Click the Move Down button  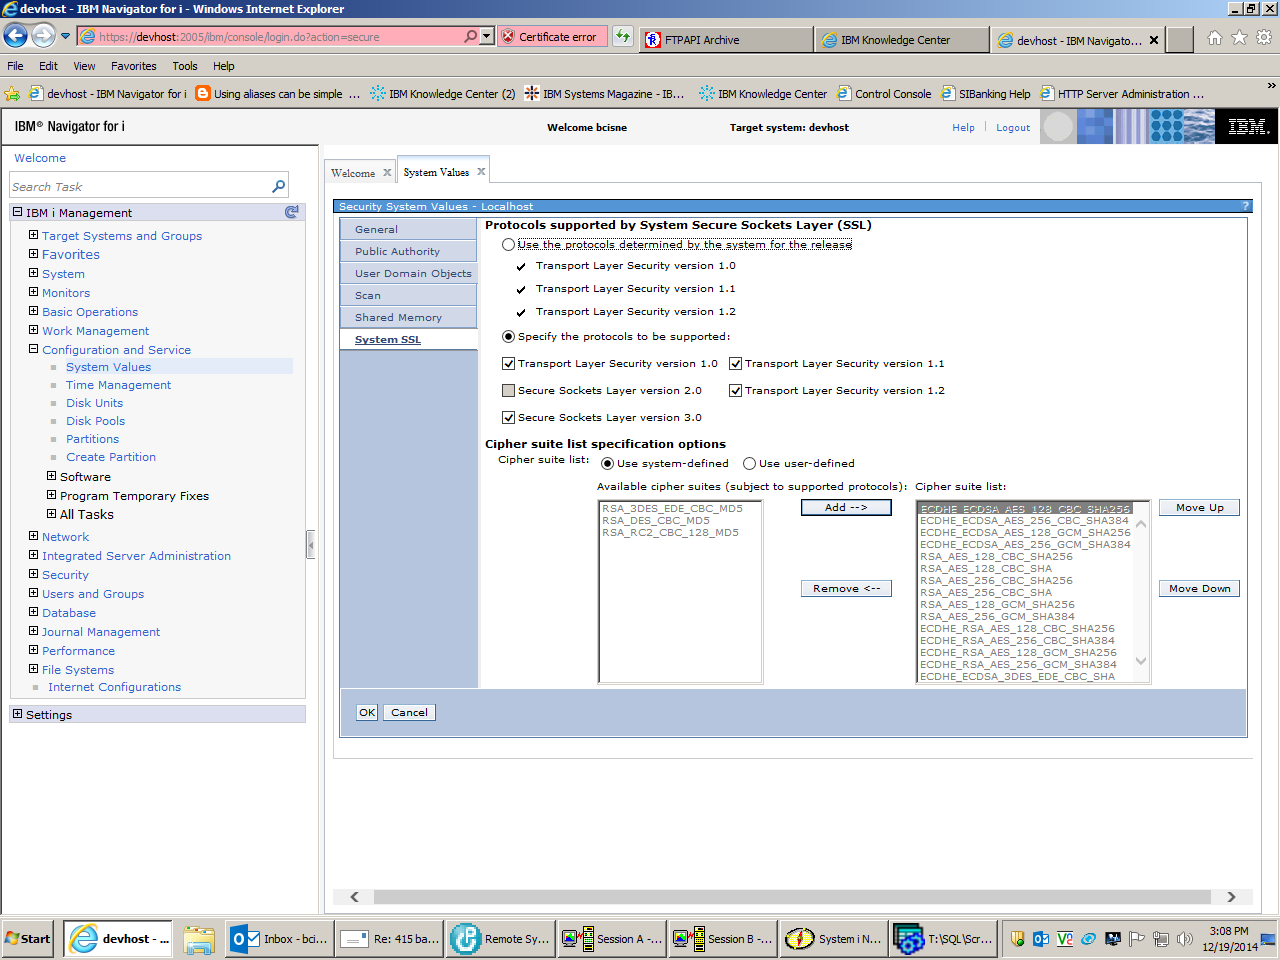1199,589
